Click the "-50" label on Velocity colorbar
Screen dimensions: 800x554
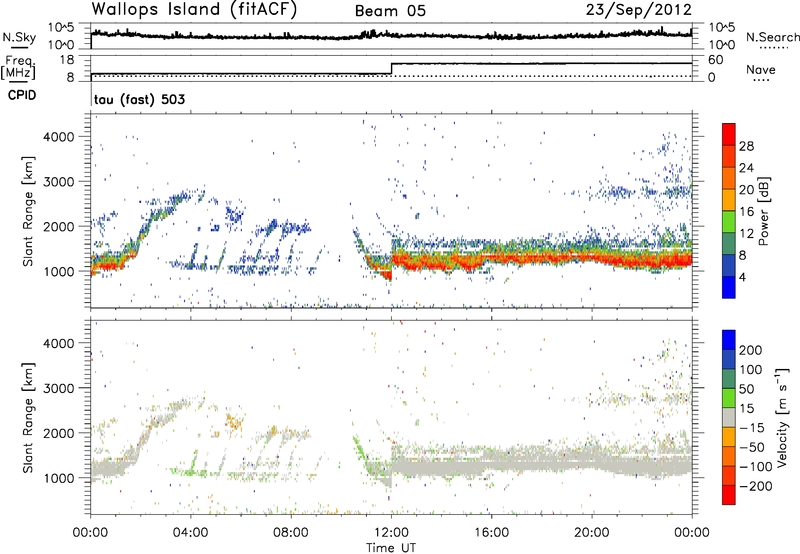[752, 447]
